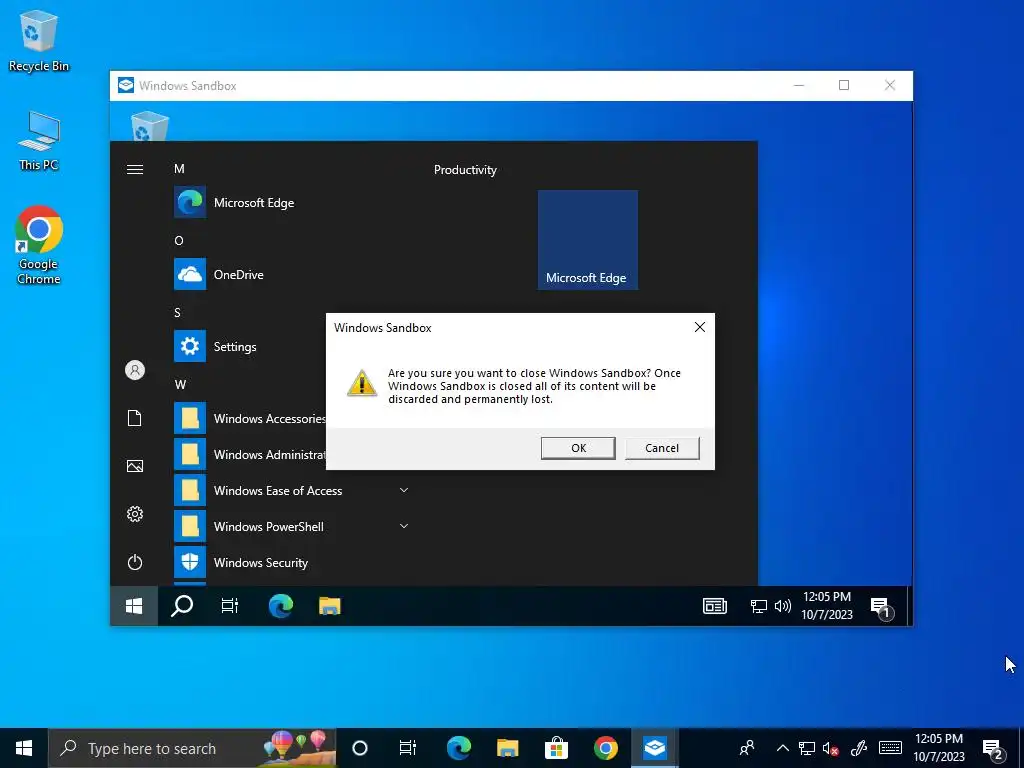Launch Edge from host taskbar
The width and height of the screenshot is (1024, 768).
pyautogui.click(x=458, y=748)
